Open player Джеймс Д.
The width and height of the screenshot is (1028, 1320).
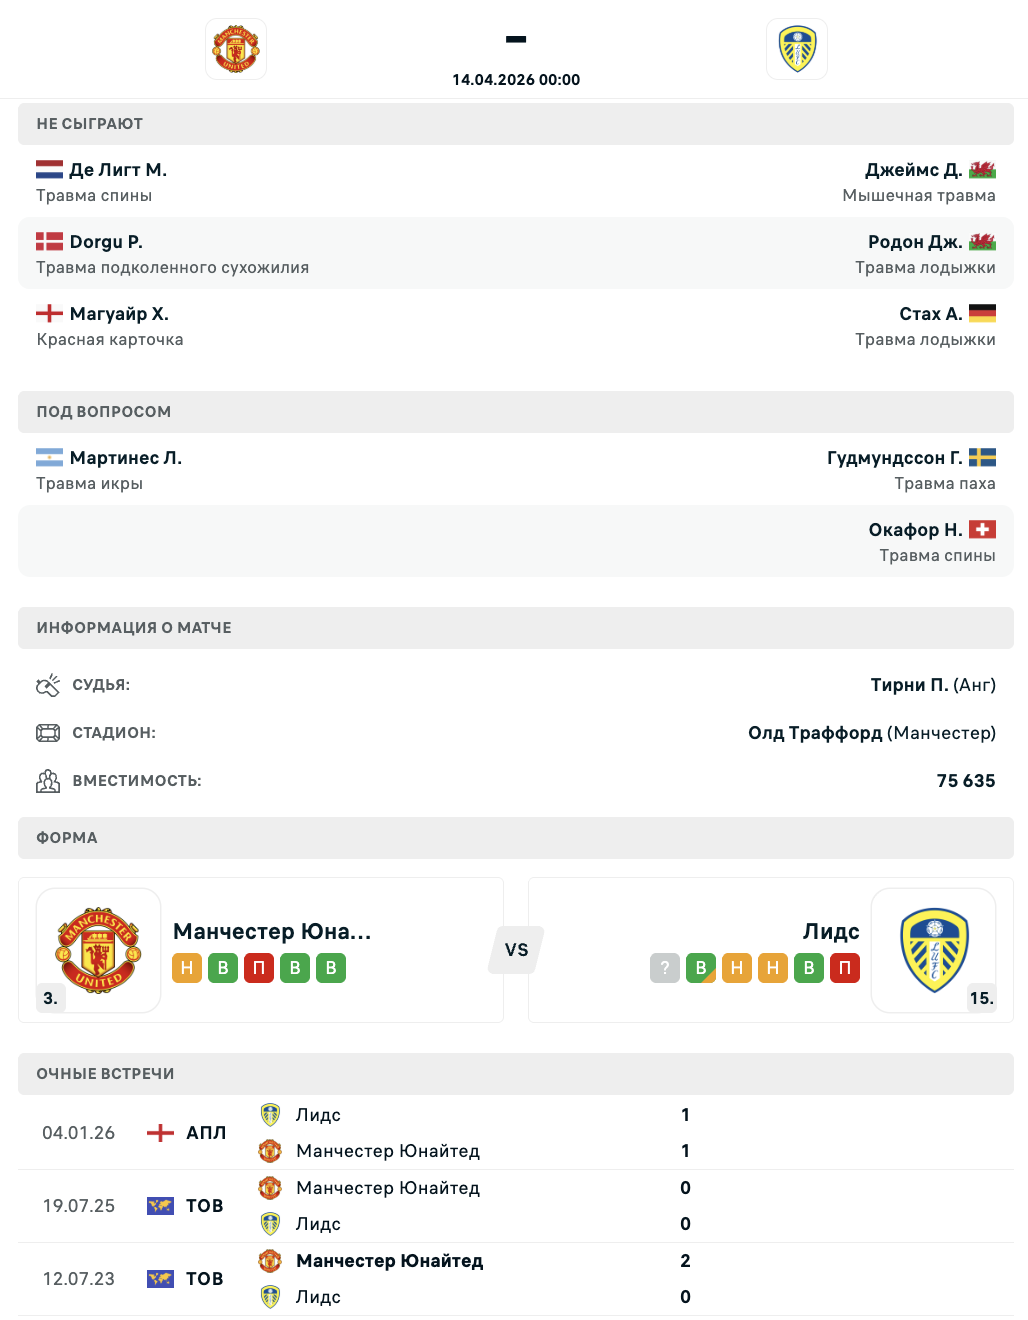pos(913,170)
